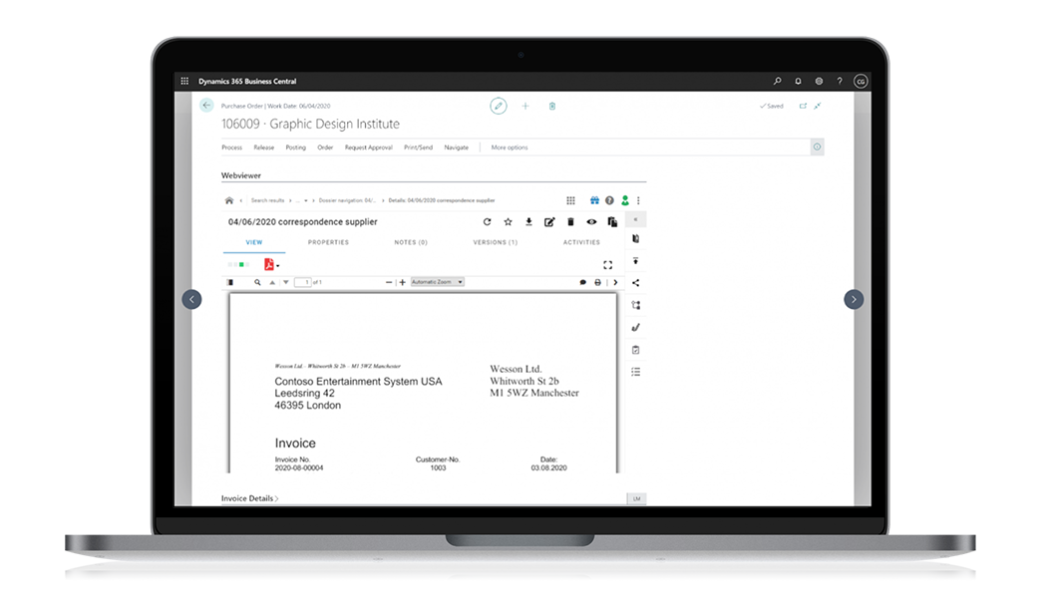Click Search results breadcrumb

tap(267, 200)
